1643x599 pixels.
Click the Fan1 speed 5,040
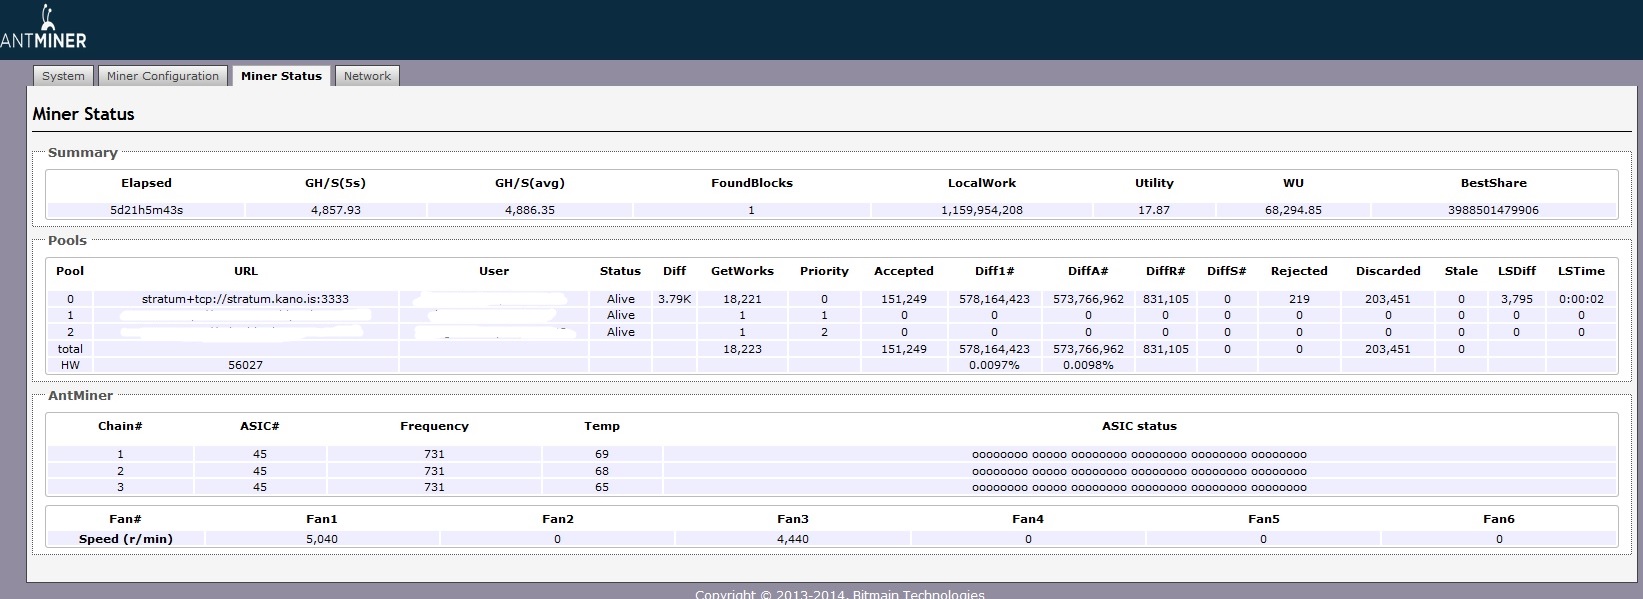coord(322,539)
